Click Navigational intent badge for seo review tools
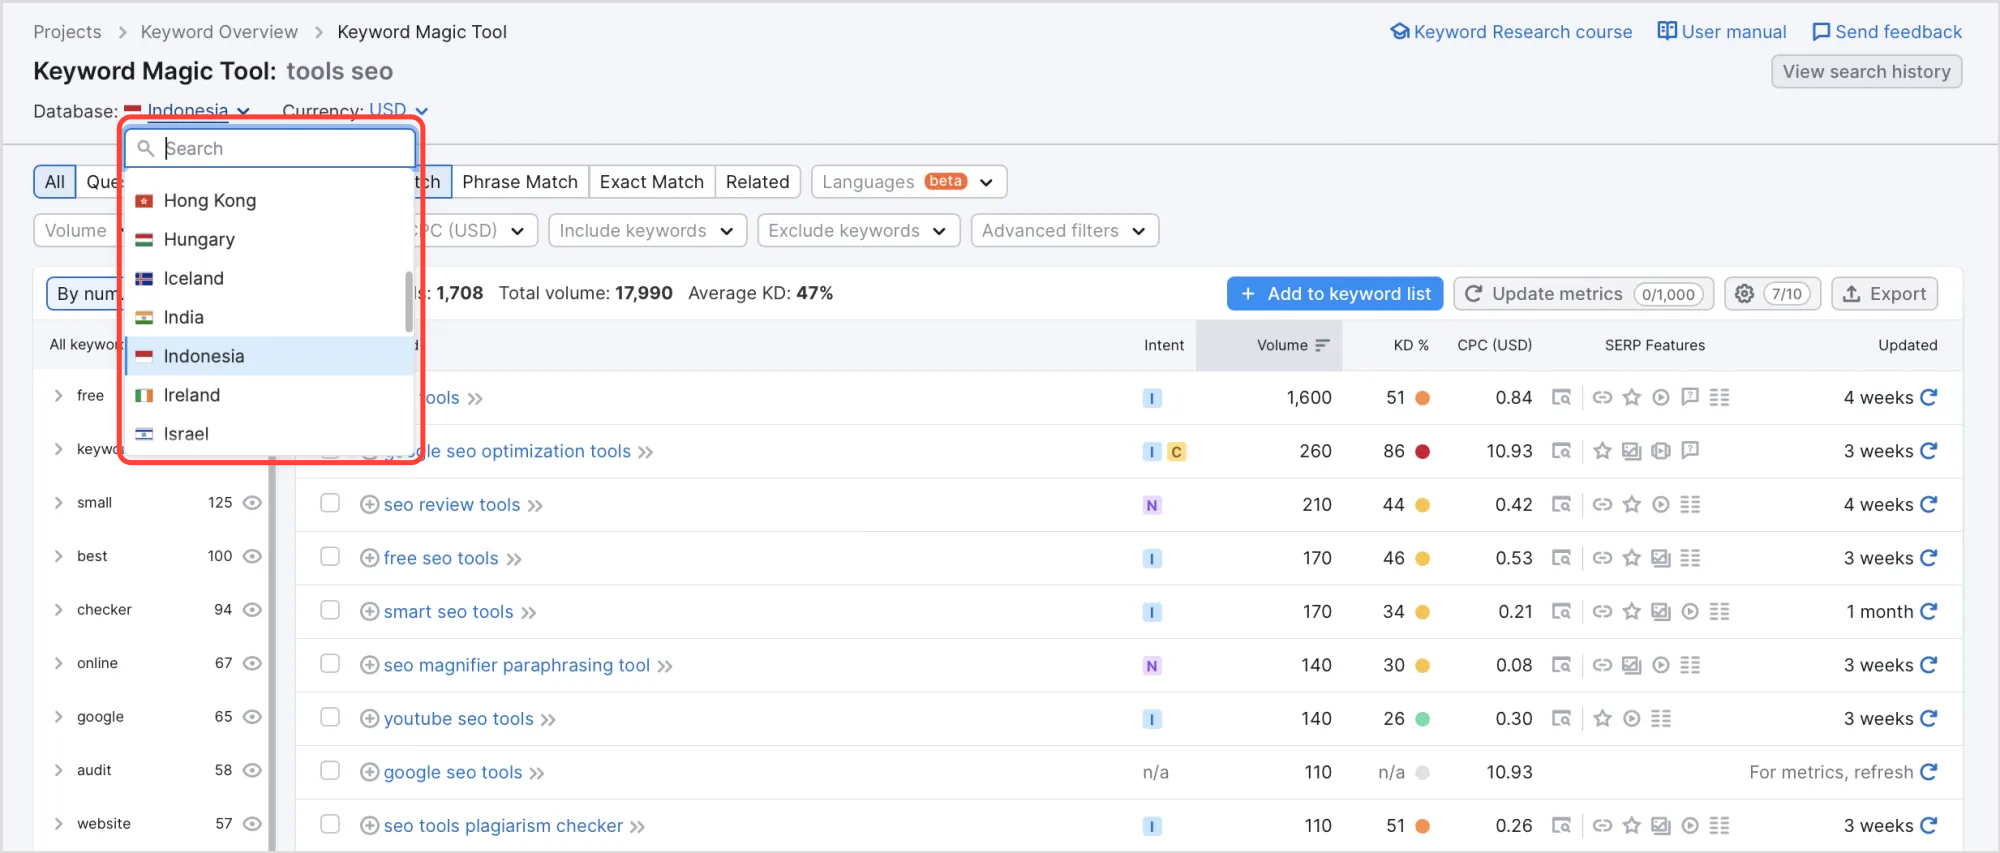Viewport: 2000px width, 853px height. point(1152,506)
